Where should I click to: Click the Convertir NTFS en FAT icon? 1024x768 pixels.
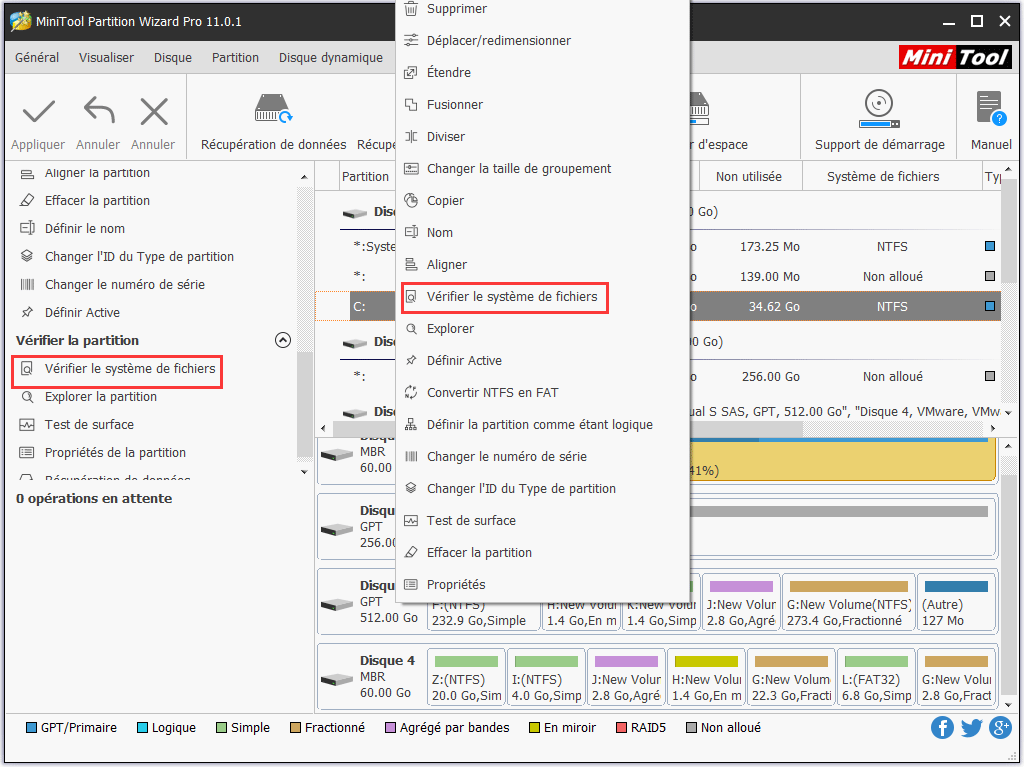[x=411, y=392]
